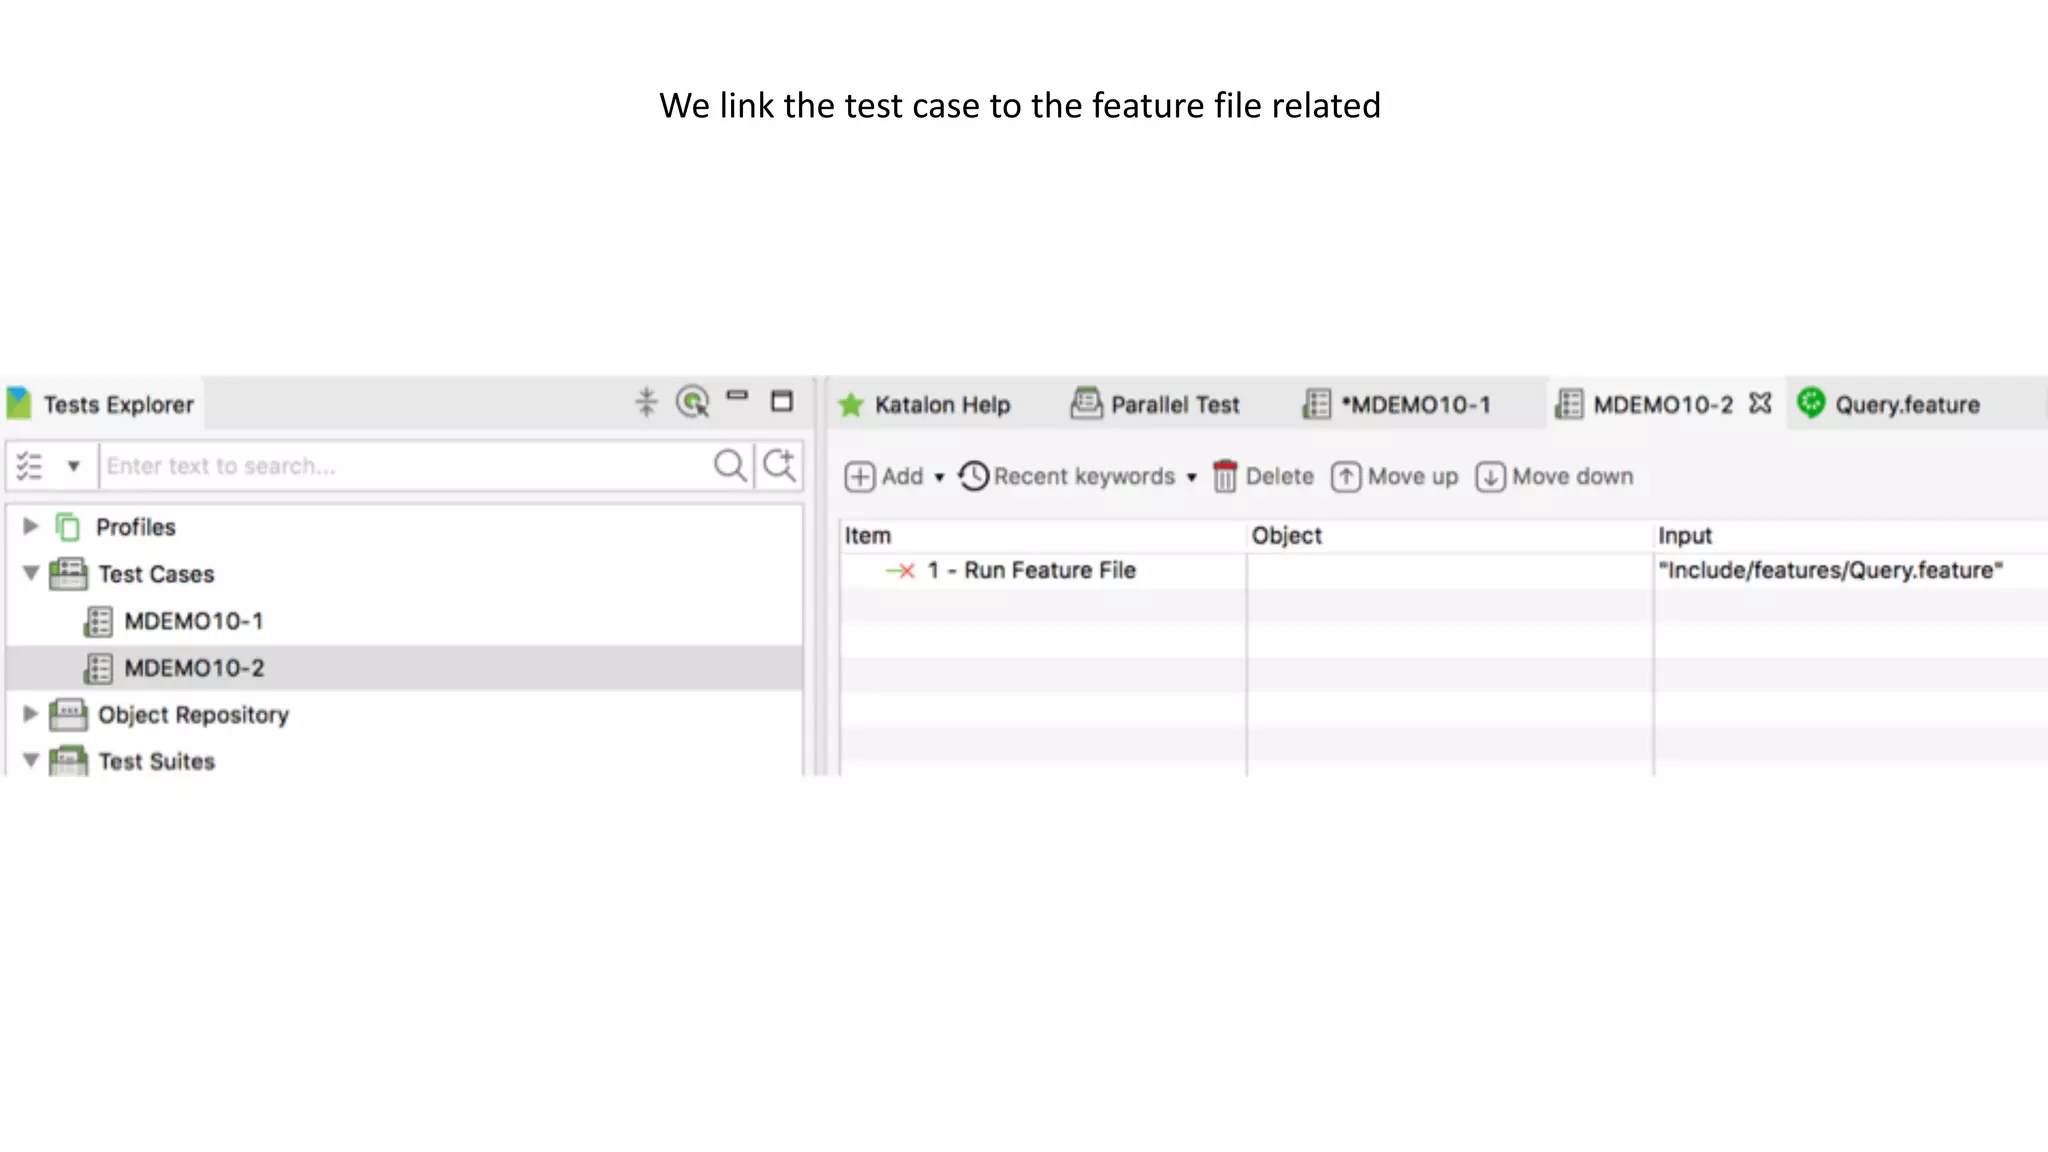Open the Add dropdown arrow
This screenshot has height=1152, width=2048.
click(939, 478)
